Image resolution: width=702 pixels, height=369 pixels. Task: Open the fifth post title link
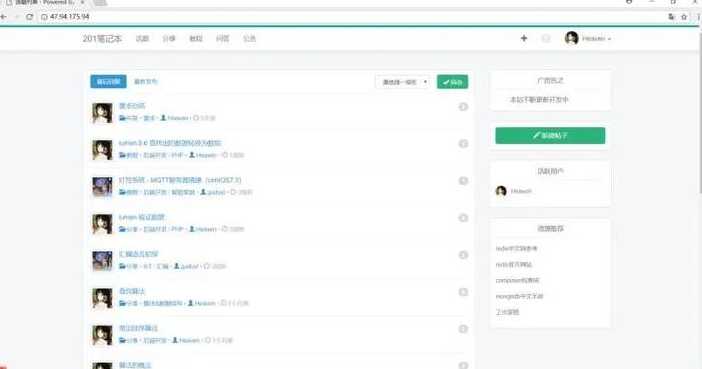pyautogui.click(x=138, y=254)
